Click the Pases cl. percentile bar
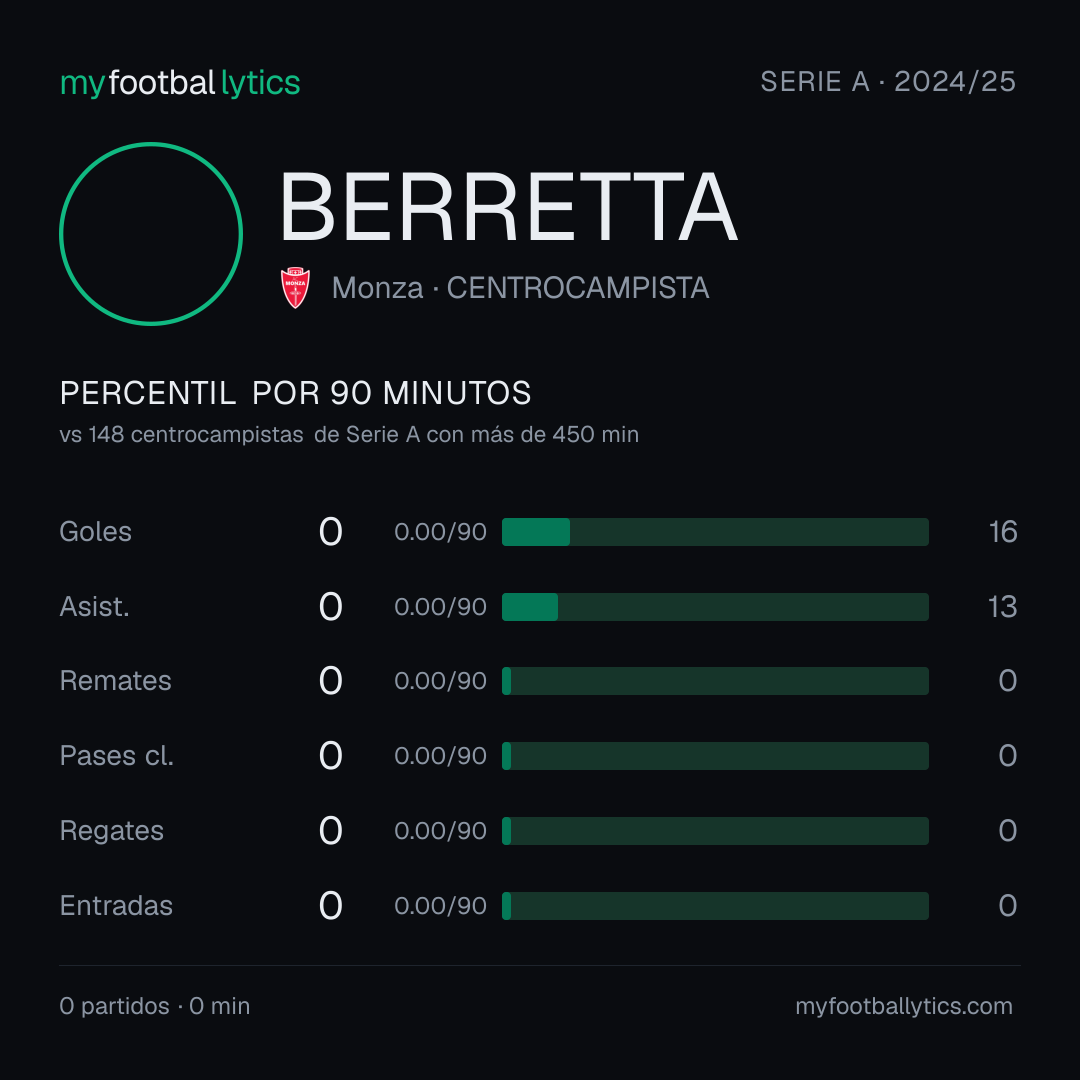1080x1080 pixels. (x=715, y=756)
